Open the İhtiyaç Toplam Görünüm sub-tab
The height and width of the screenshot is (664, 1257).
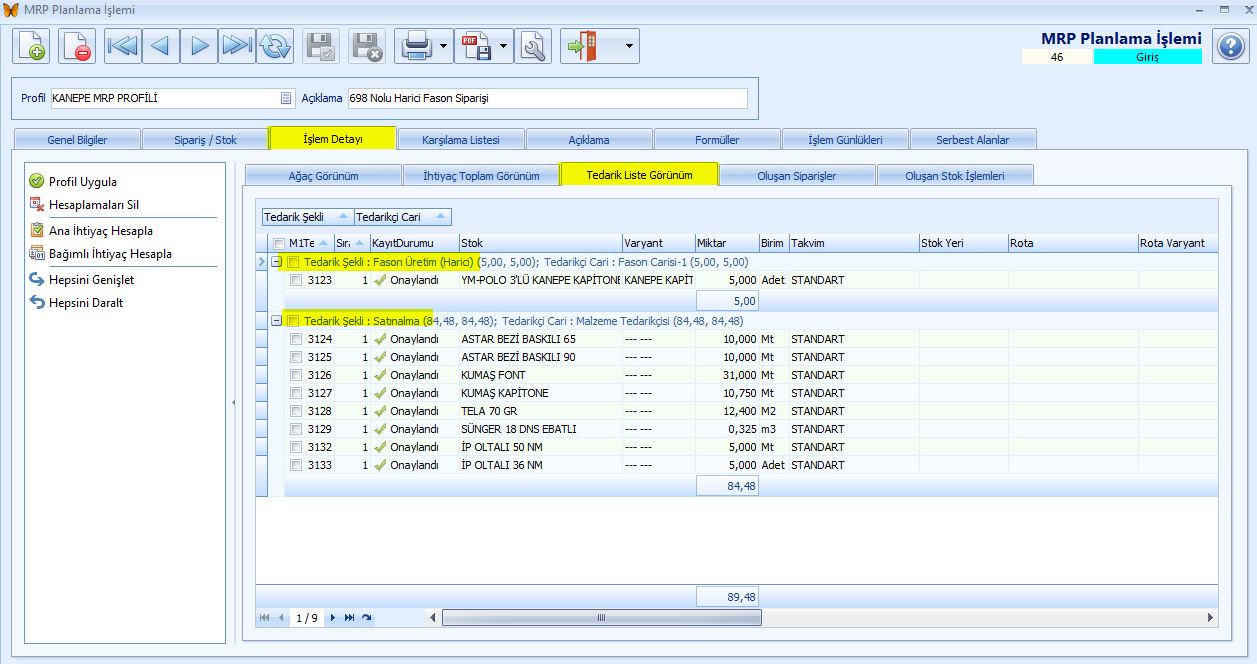[x=481, y=175]
